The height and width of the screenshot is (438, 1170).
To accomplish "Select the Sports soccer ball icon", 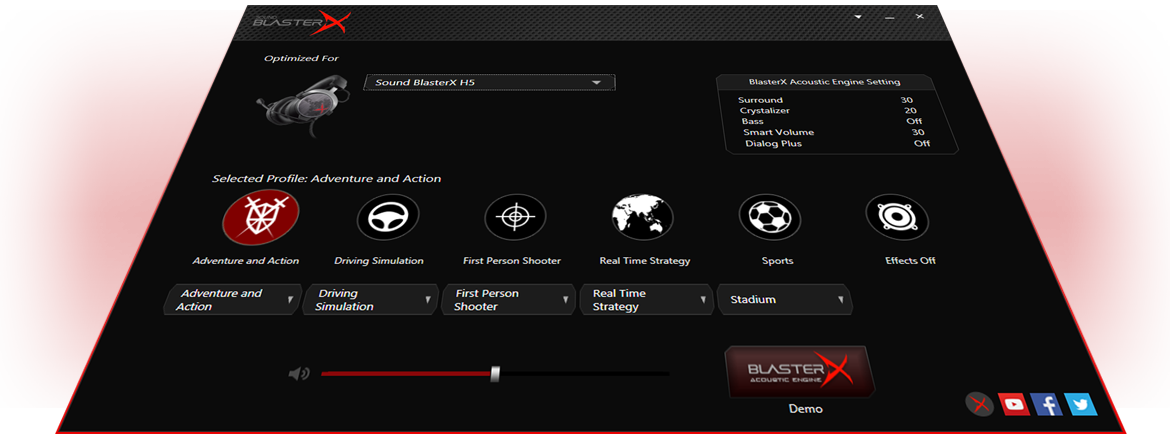I will (770, 217).
